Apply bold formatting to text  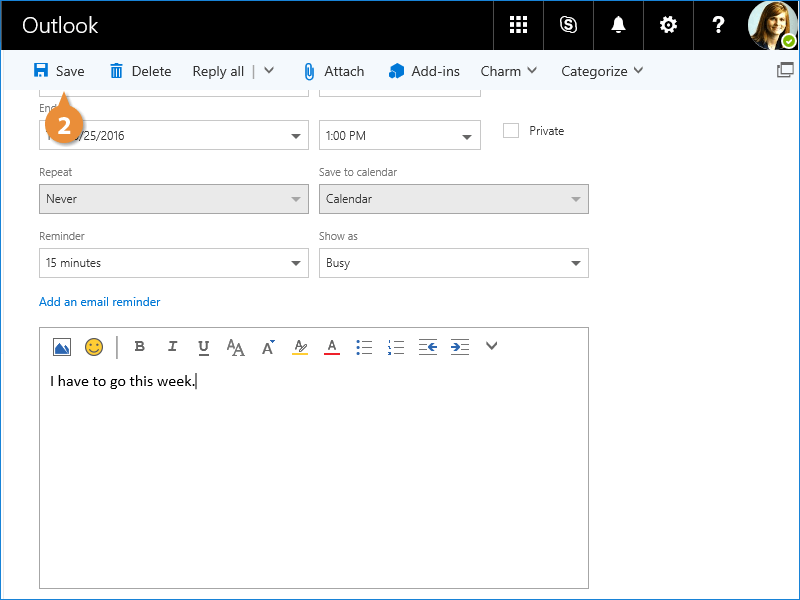coord(140,347)
